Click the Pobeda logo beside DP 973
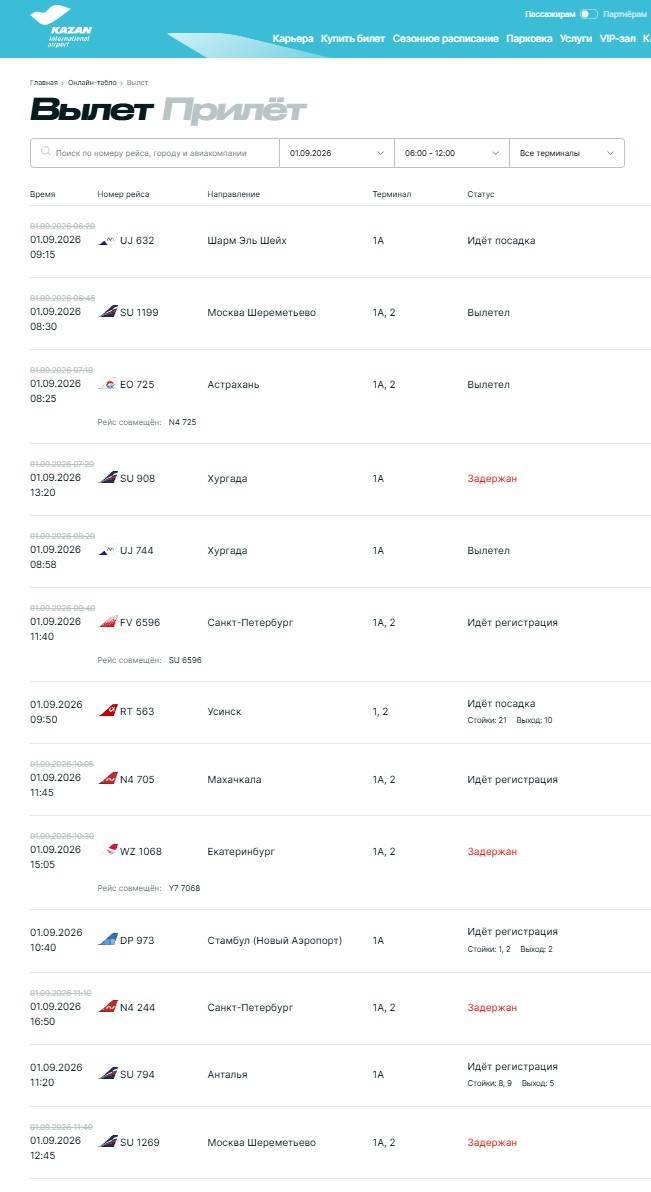This screenshot has height=1192, width=651. pos(107,940)
